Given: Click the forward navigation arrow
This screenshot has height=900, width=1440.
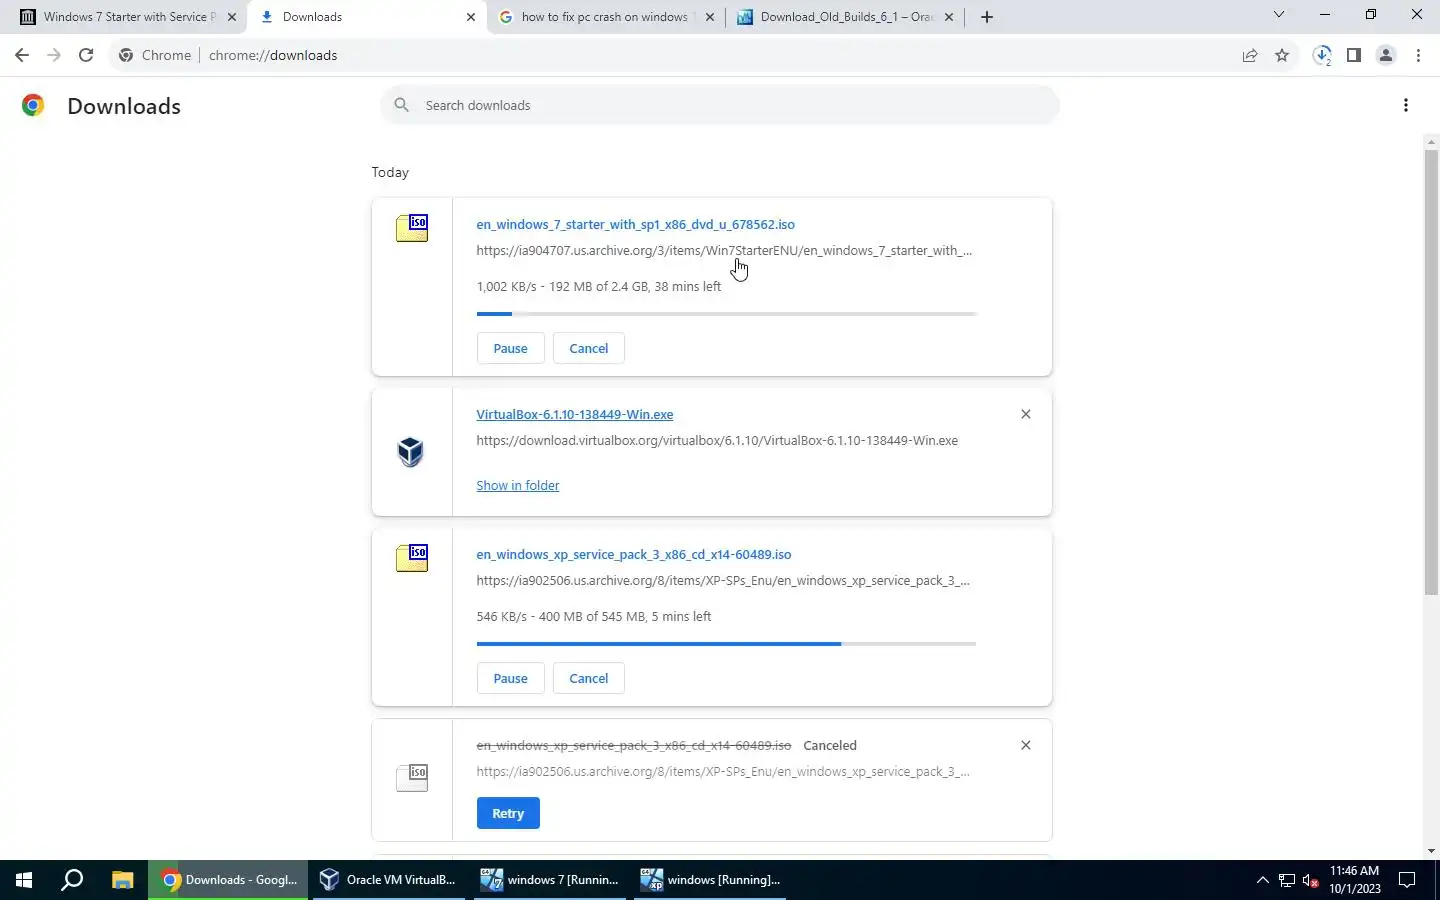Looking at the screenshot, I should coord(54,55).
